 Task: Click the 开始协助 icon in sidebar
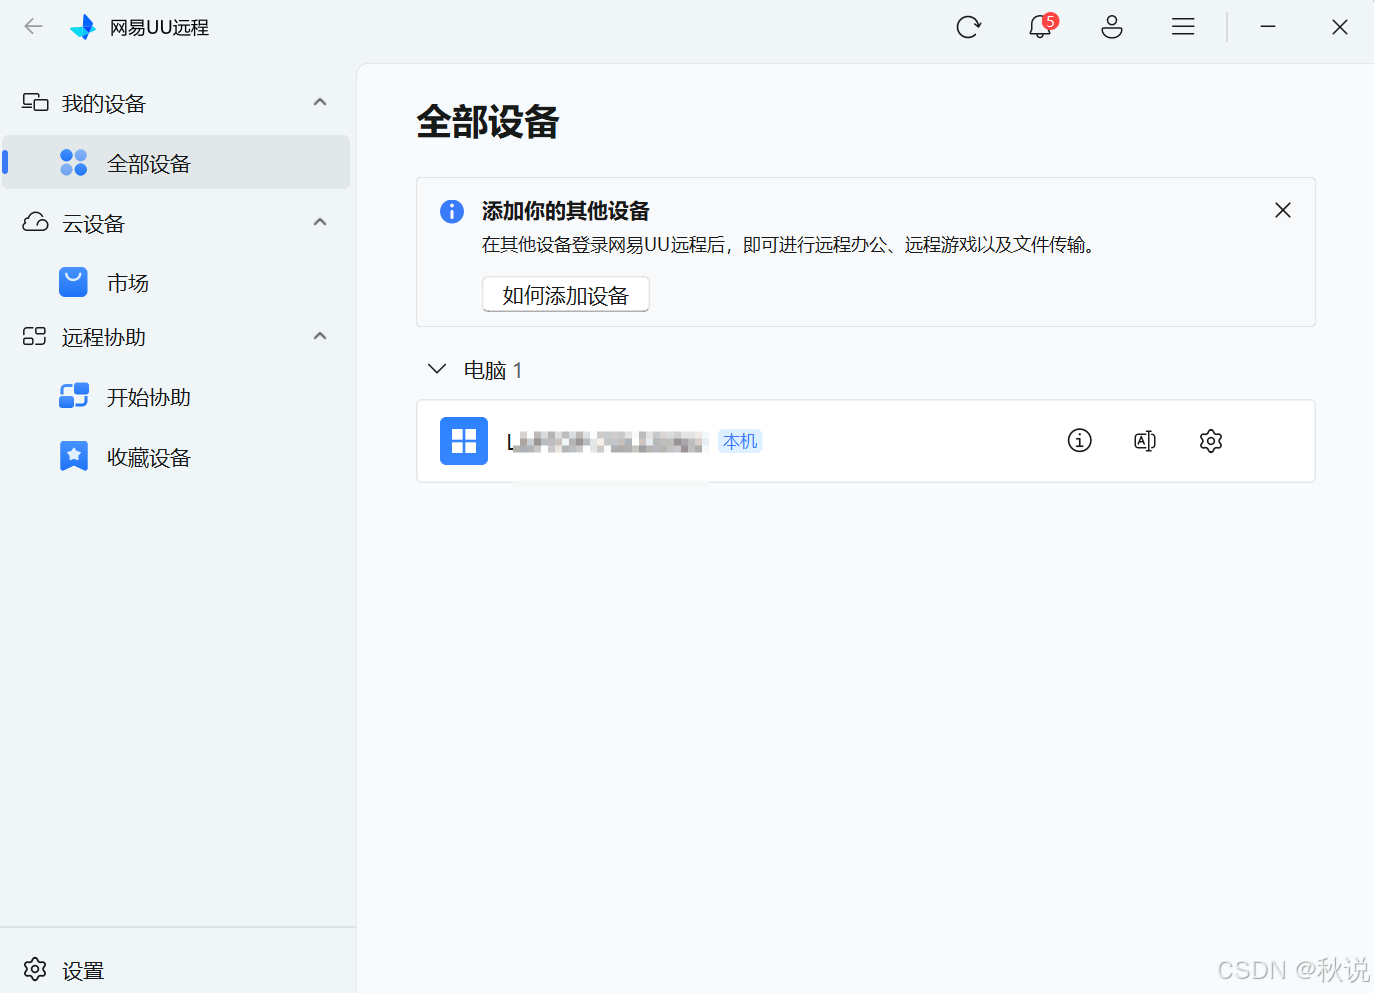[x=73, y=396]
